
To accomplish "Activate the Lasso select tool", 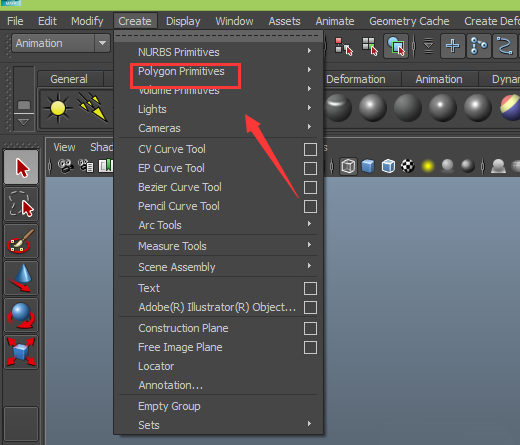I will 21,204.
